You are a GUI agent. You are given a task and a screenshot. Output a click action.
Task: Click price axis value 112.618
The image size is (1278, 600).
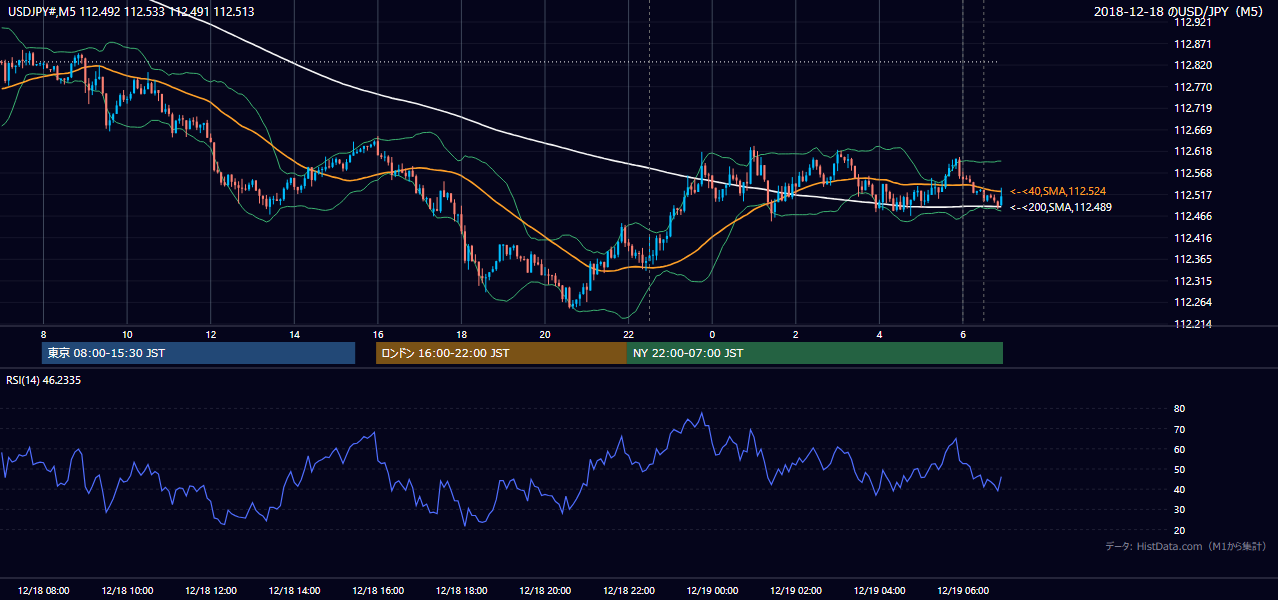[1194, 151]
